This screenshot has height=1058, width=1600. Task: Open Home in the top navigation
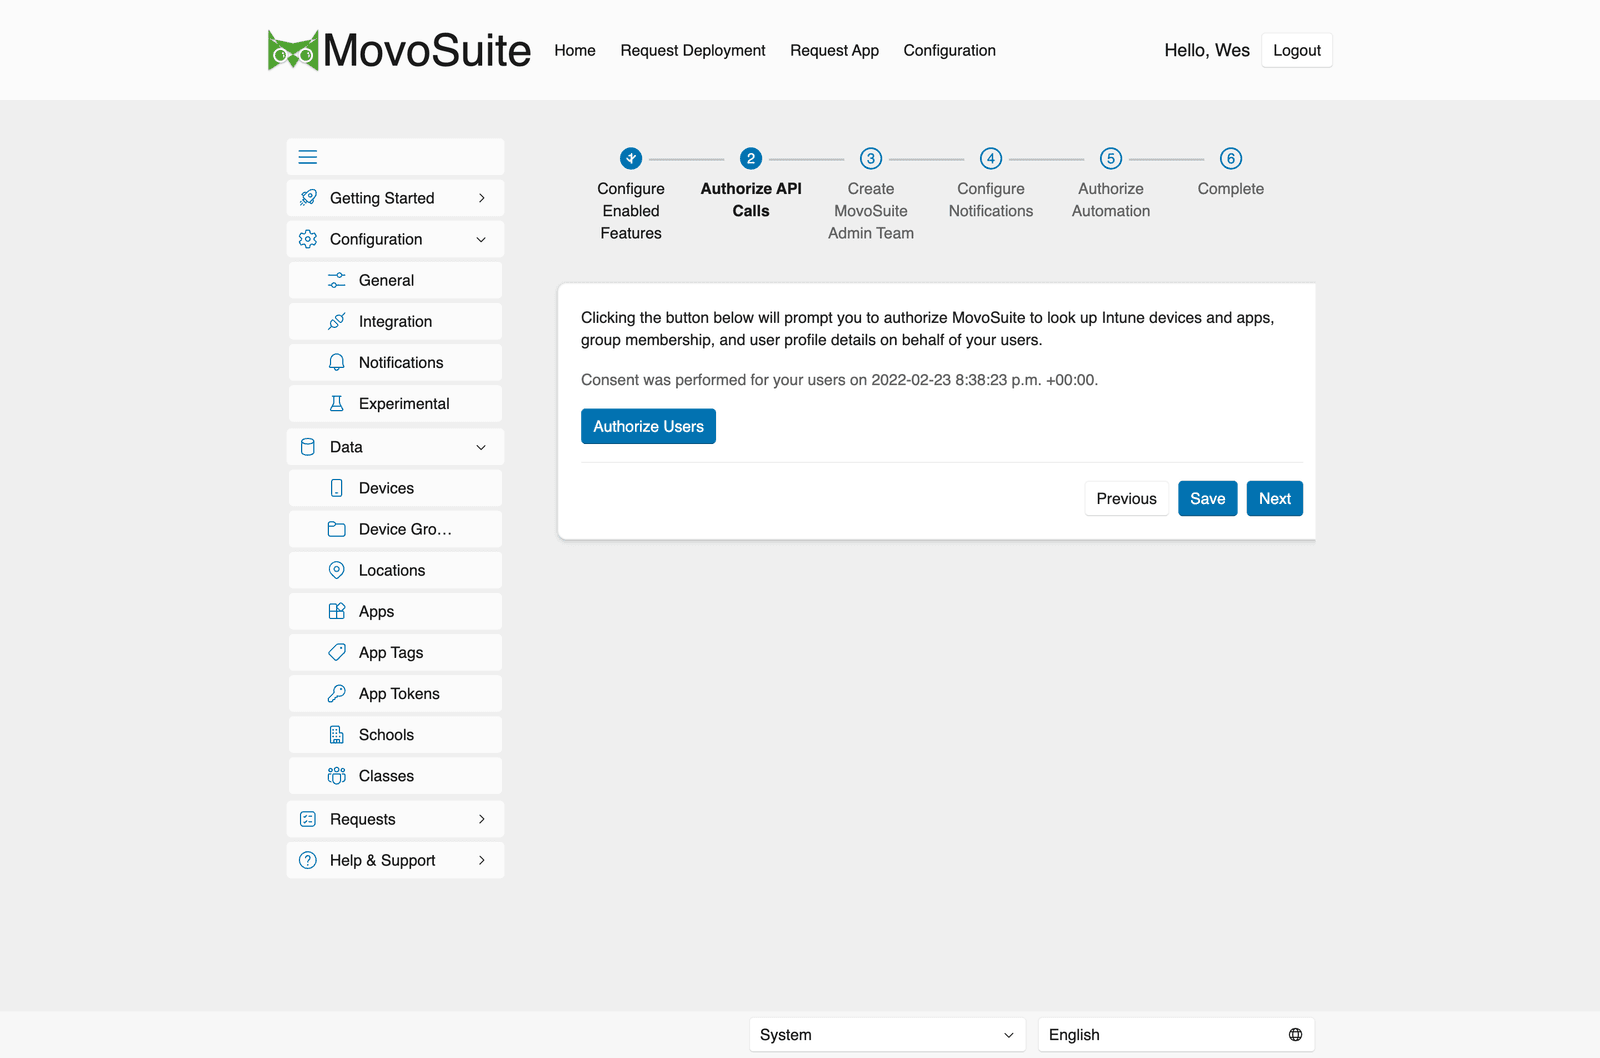click(575, 50)
